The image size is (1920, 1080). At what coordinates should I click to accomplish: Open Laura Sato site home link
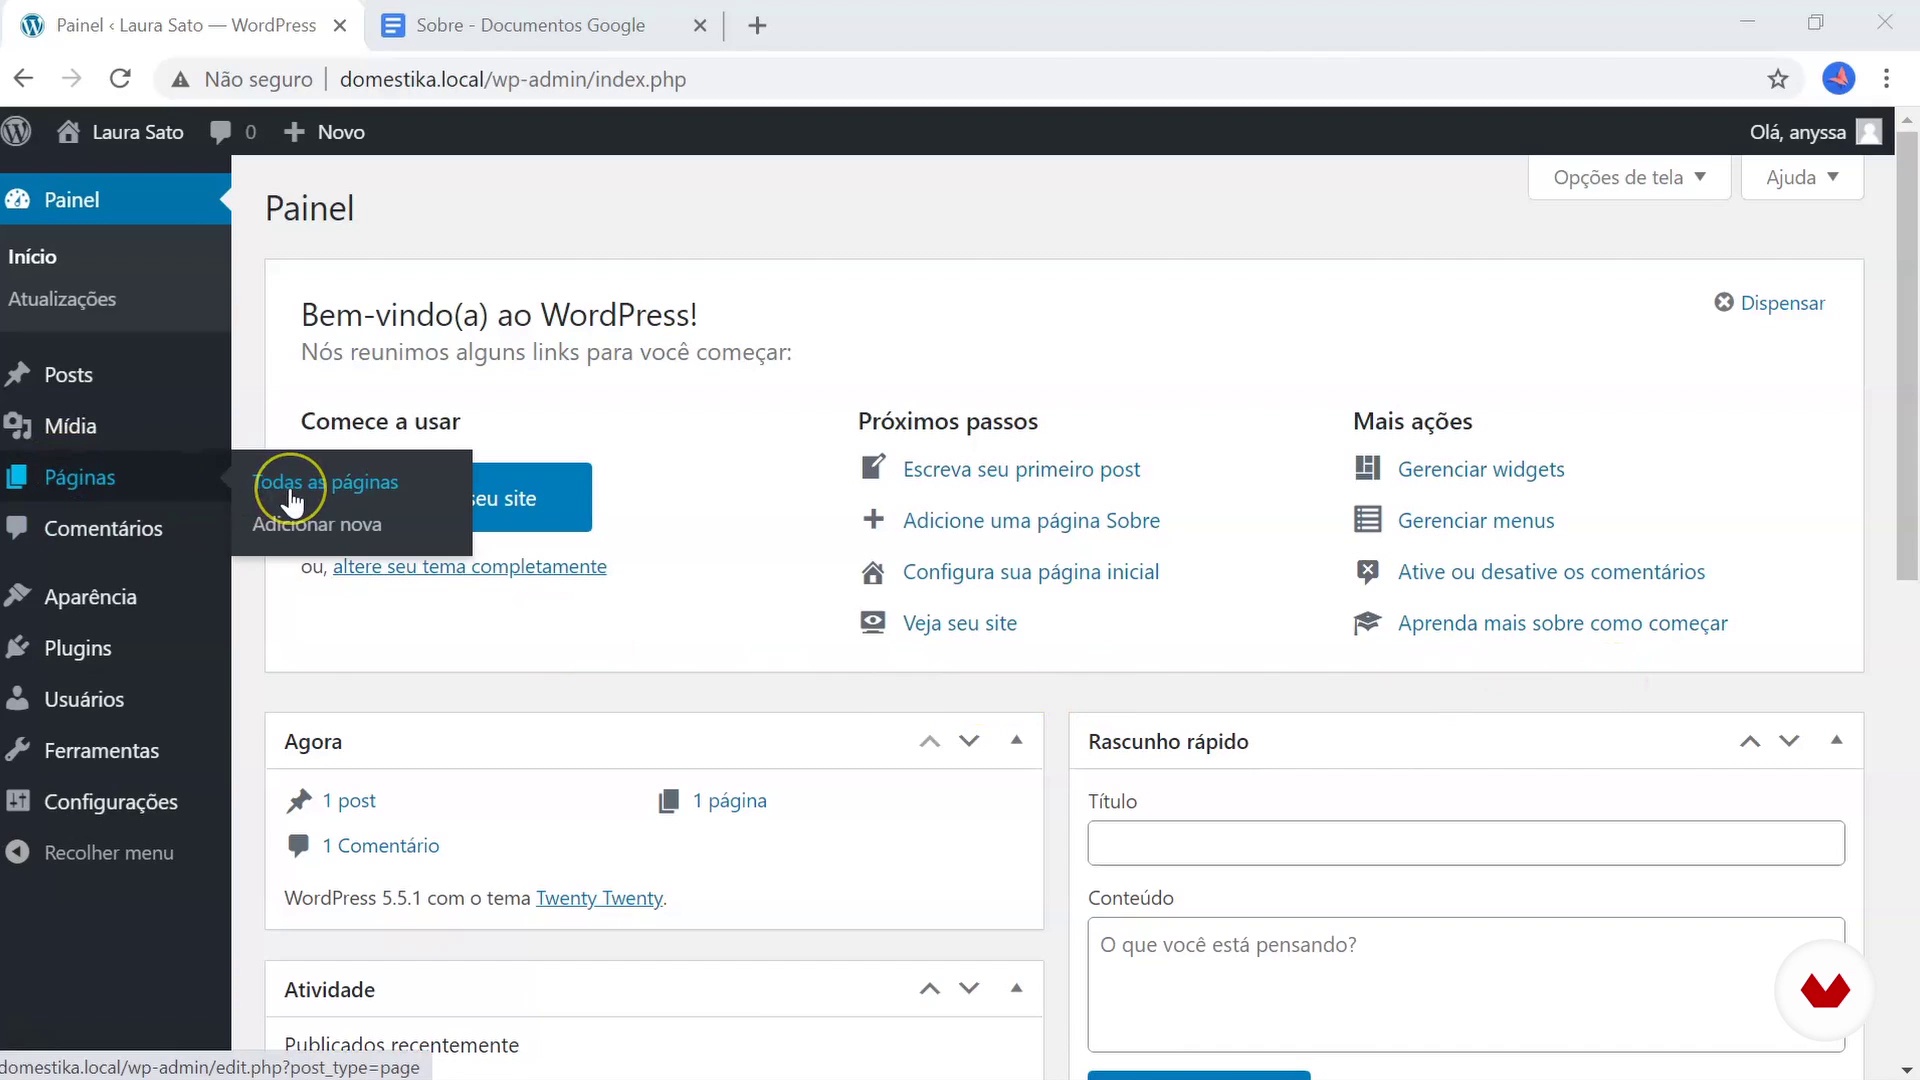121,132
